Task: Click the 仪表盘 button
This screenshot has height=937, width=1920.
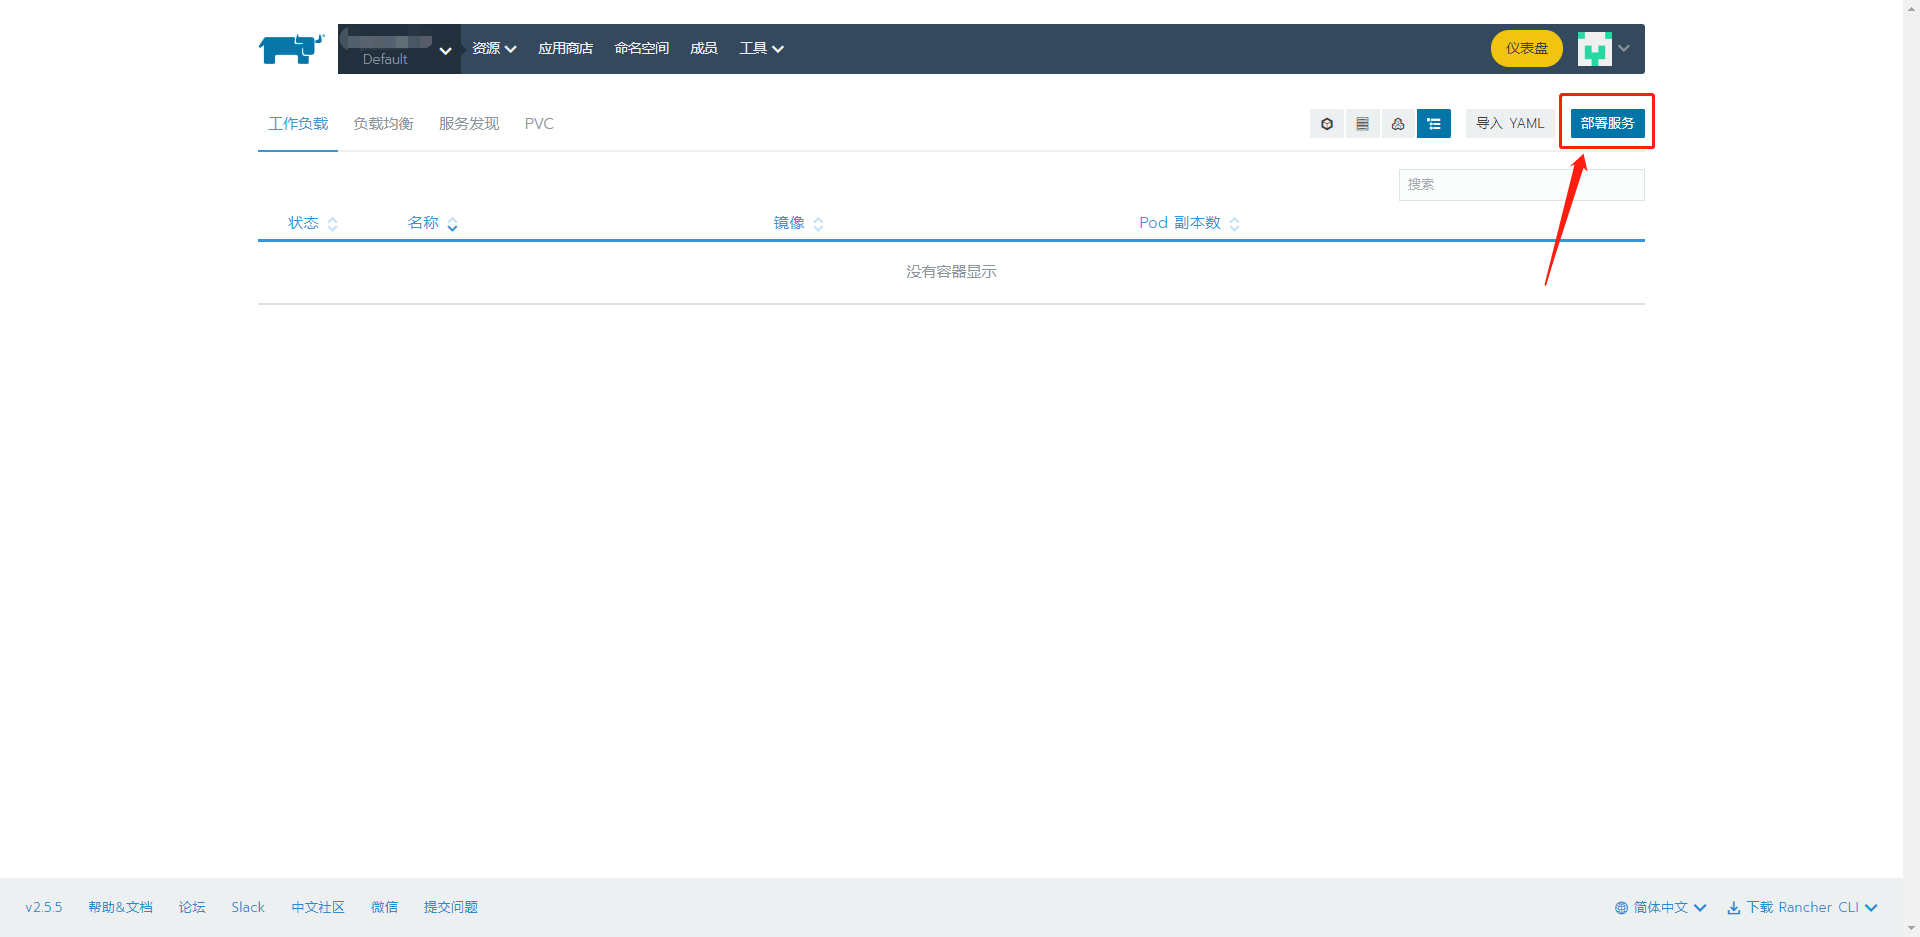Action: tap(1526, 48)
